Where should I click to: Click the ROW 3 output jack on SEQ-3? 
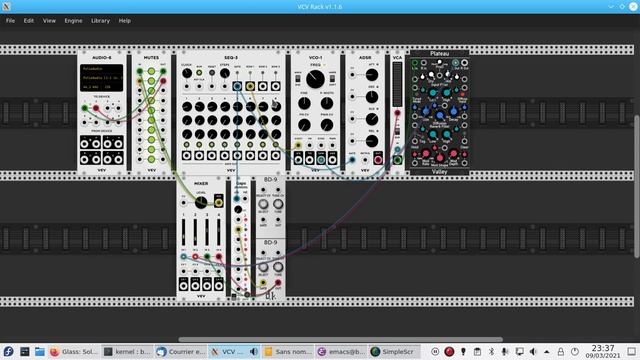point(276,86)
